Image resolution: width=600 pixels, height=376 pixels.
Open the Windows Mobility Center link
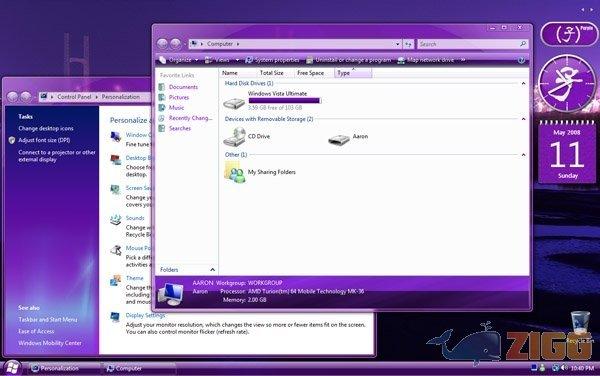pyautogui.click(x=50, y=343)
